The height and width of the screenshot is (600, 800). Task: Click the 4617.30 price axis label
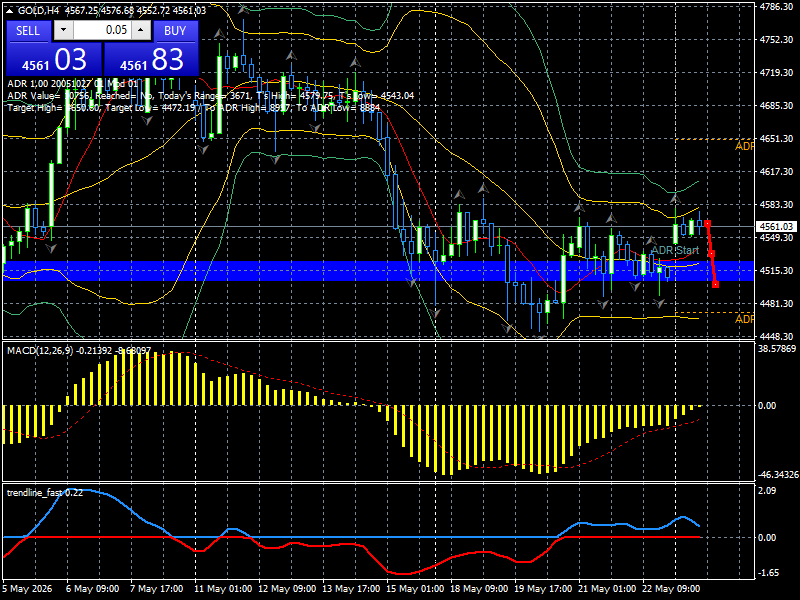pos(776,172)
